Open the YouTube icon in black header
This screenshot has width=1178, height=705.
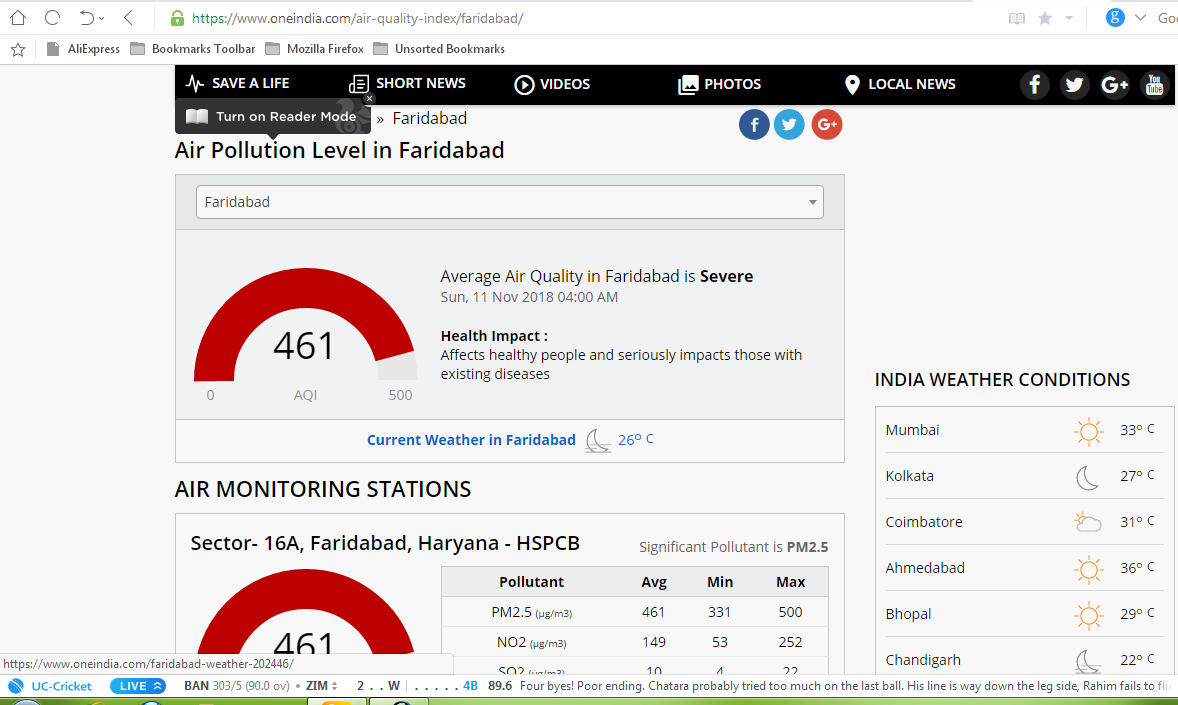1155,85
